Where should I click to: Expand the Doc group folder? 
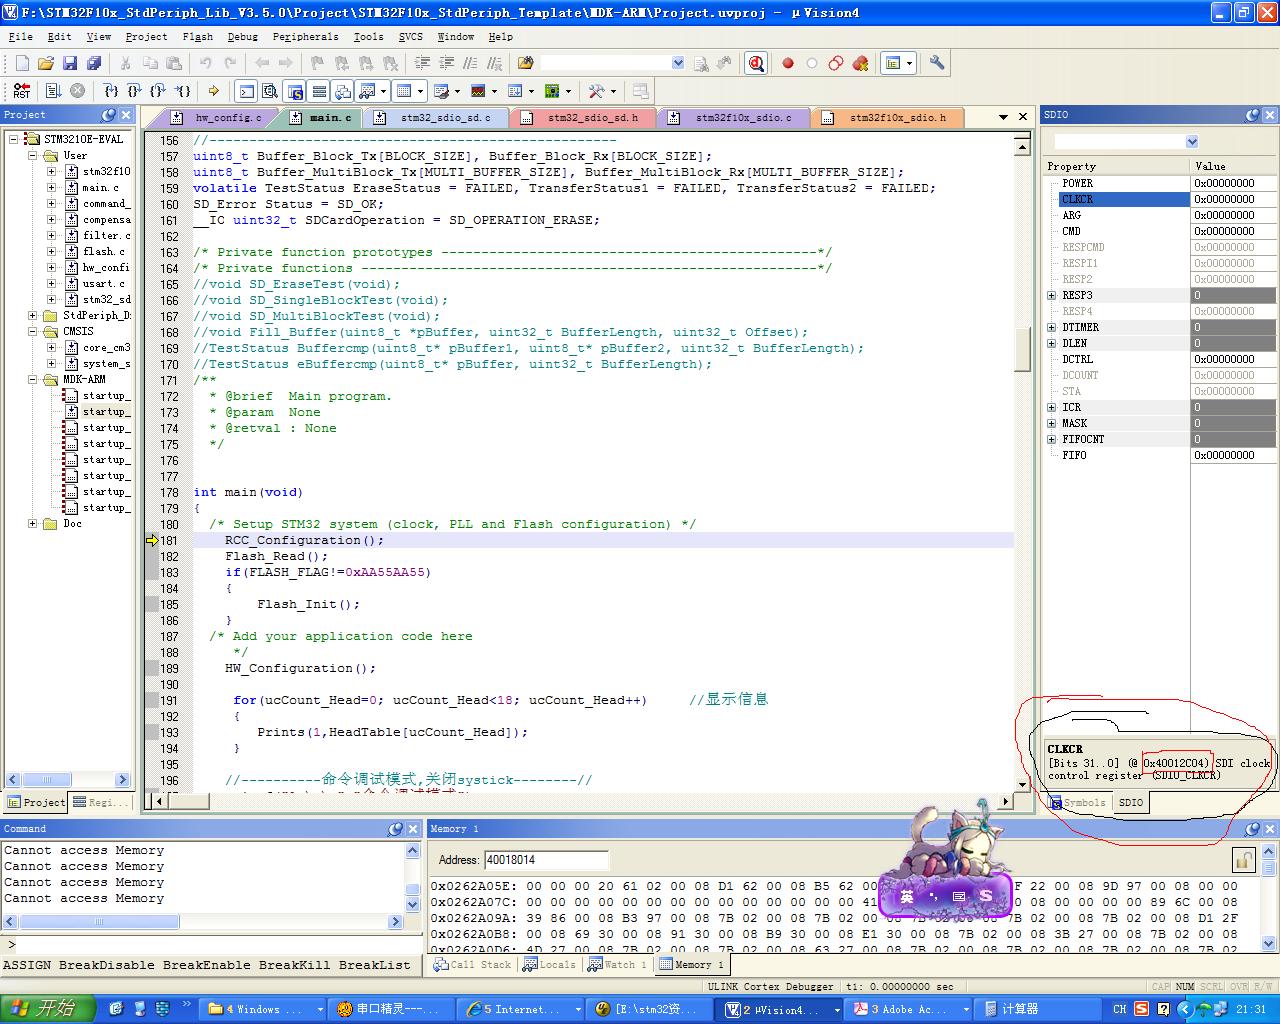tap(33, 523)
